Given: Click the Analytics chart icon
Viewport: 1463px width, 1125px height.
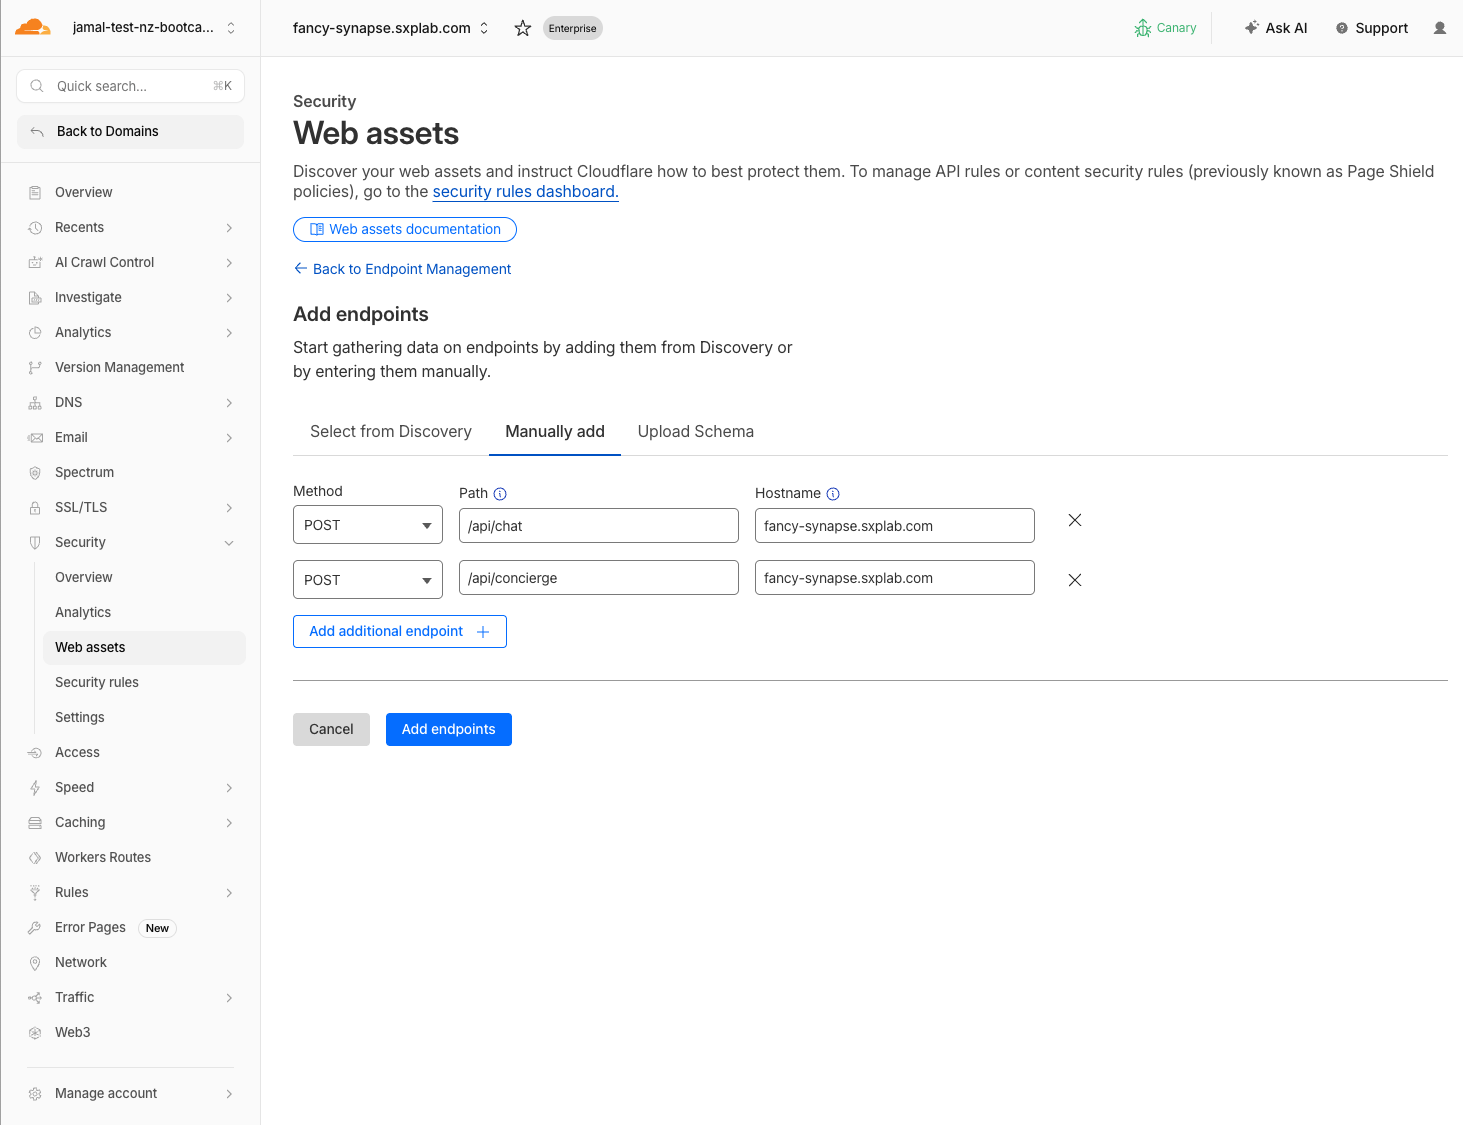Looking at the screenshot, I should tap(35, 332).
